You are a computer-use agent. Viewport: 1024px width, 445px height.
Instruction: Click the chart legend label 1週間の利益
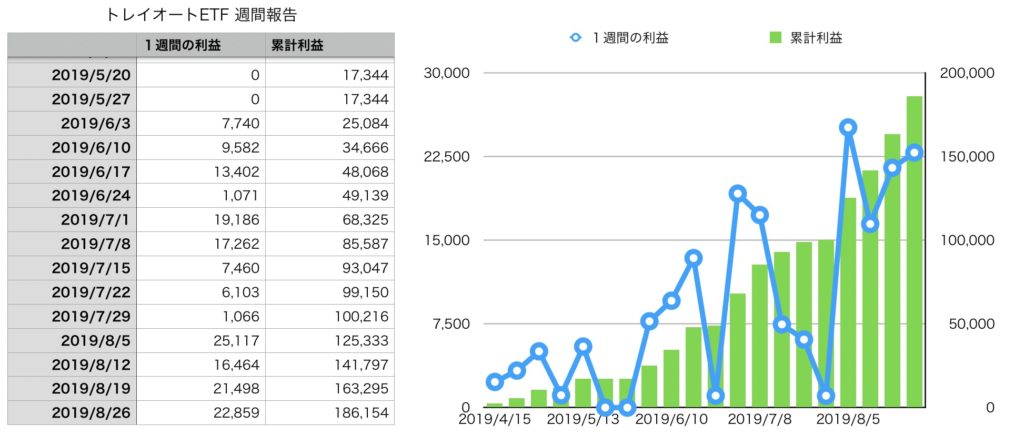[x=630, y=38]
